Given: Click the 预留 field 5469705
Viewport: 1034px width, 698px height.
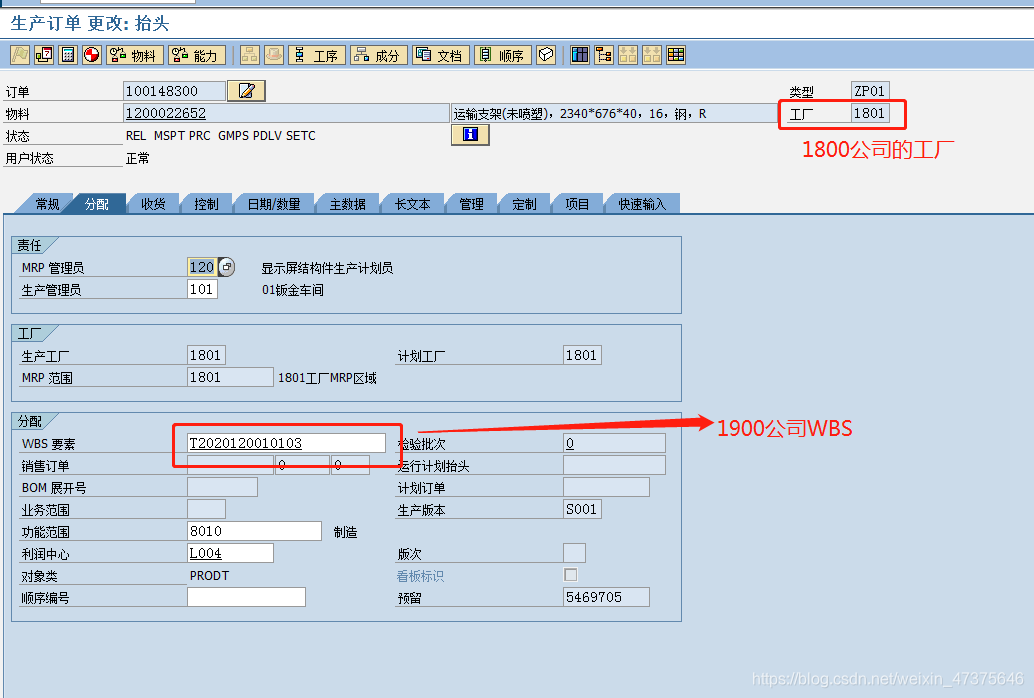Looking at the screenshot, I should (607, 597).
